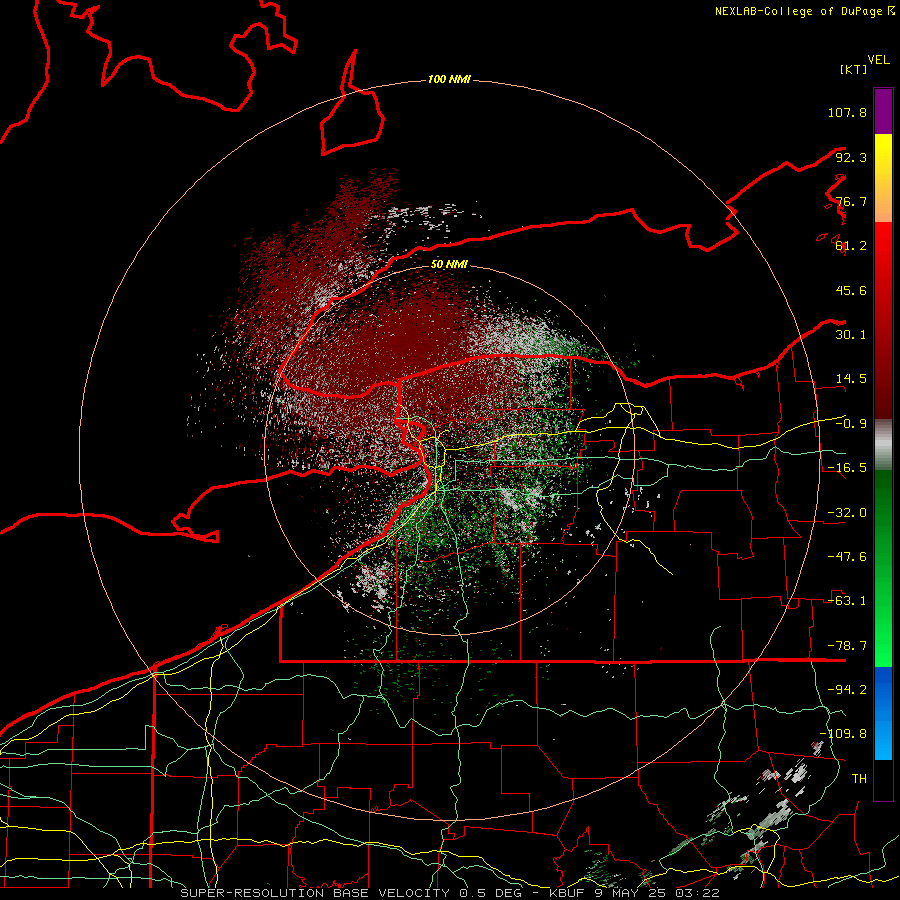The height and width of the screenshot is (900, 900).
Task: Click the 92.3 legend value
Action: click(851, 157)
